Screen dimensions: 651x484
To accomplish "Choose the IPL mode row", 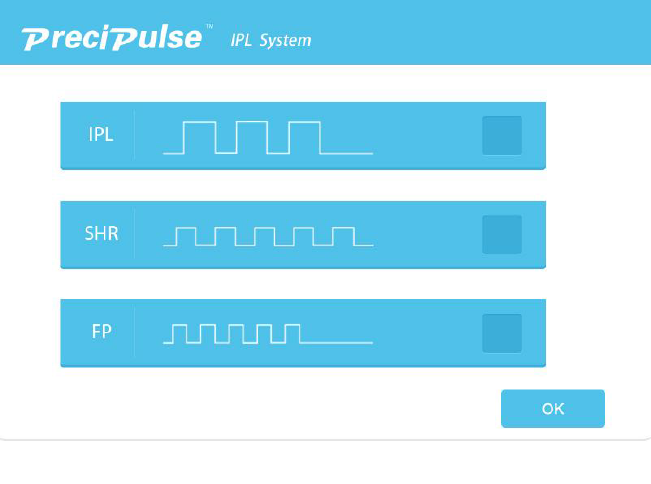I will 303,136.
